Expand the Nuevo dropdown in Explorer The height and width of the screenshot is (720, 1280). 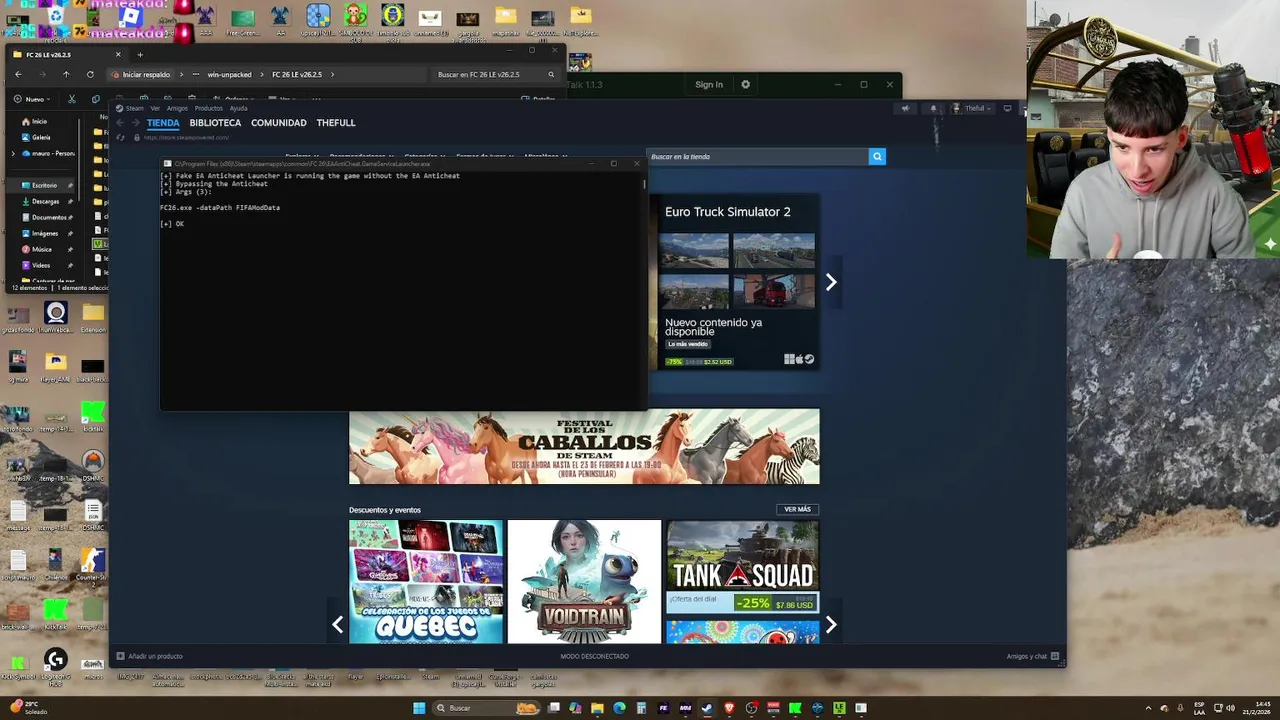coord(31,99)
